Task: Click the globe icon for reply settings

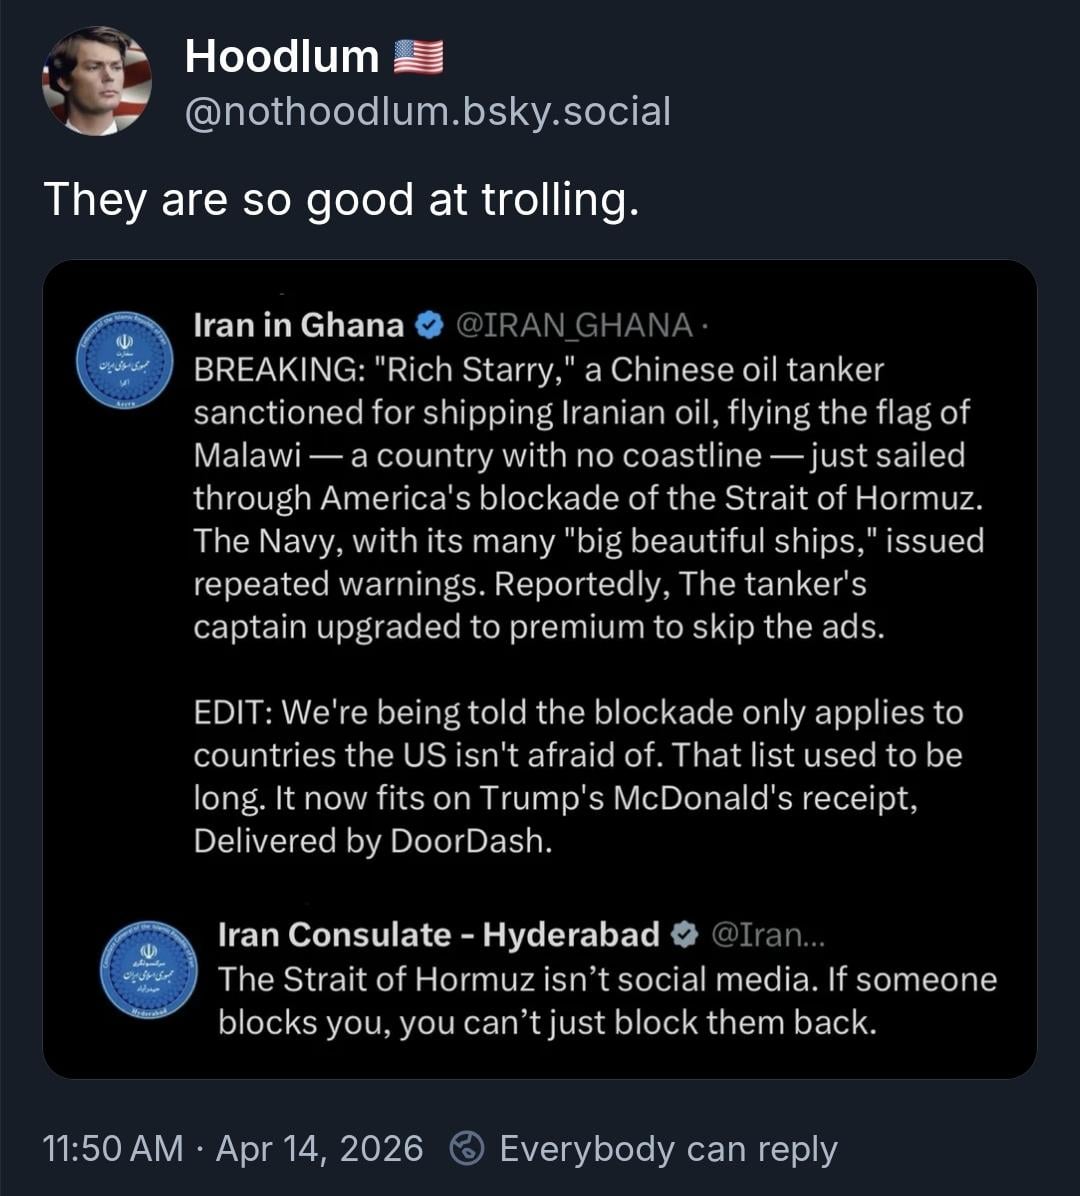Action: (467, 1148)
